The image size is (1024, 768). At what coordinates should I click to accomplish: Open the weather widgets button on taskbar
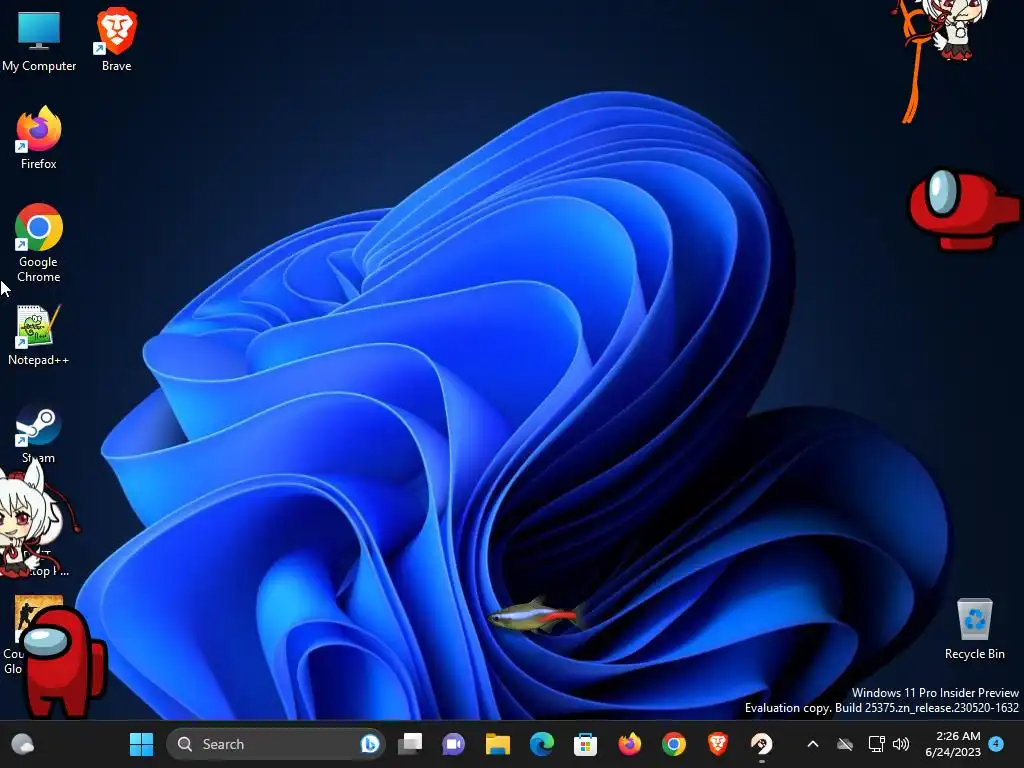23,744
